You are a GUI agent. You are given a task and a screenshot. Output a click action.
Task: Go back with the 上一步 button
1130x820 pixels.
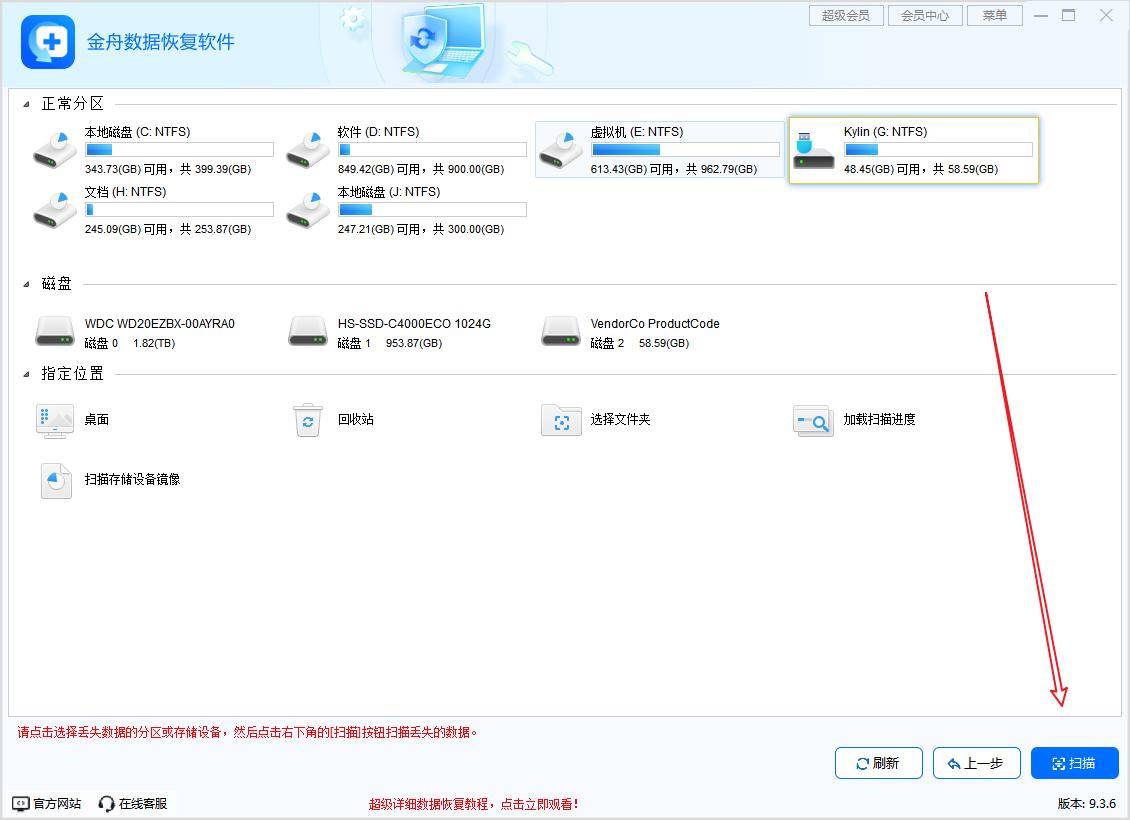point(975,763)
